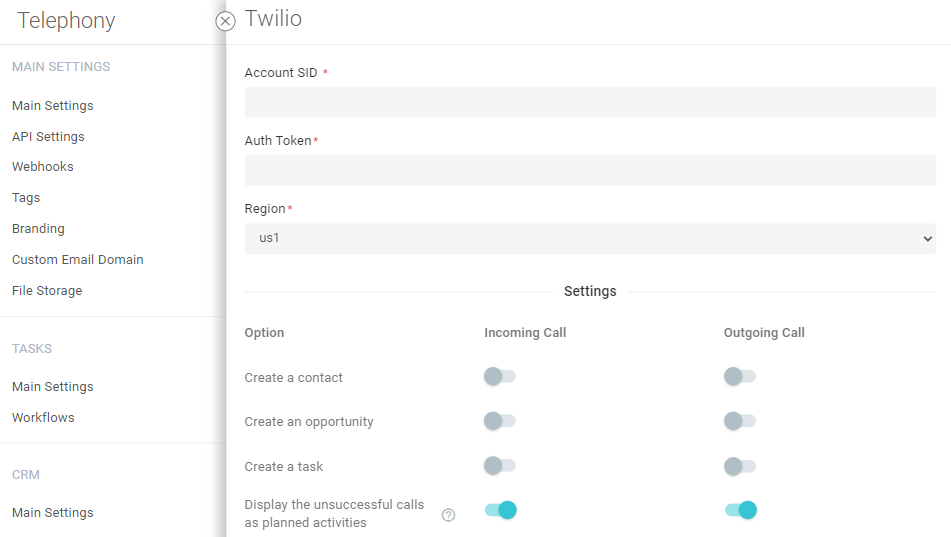Disable unsuccessful calls display for Outgoing Call
The height and width of the screenshot is (537, 951).
(x=741, y=510)
